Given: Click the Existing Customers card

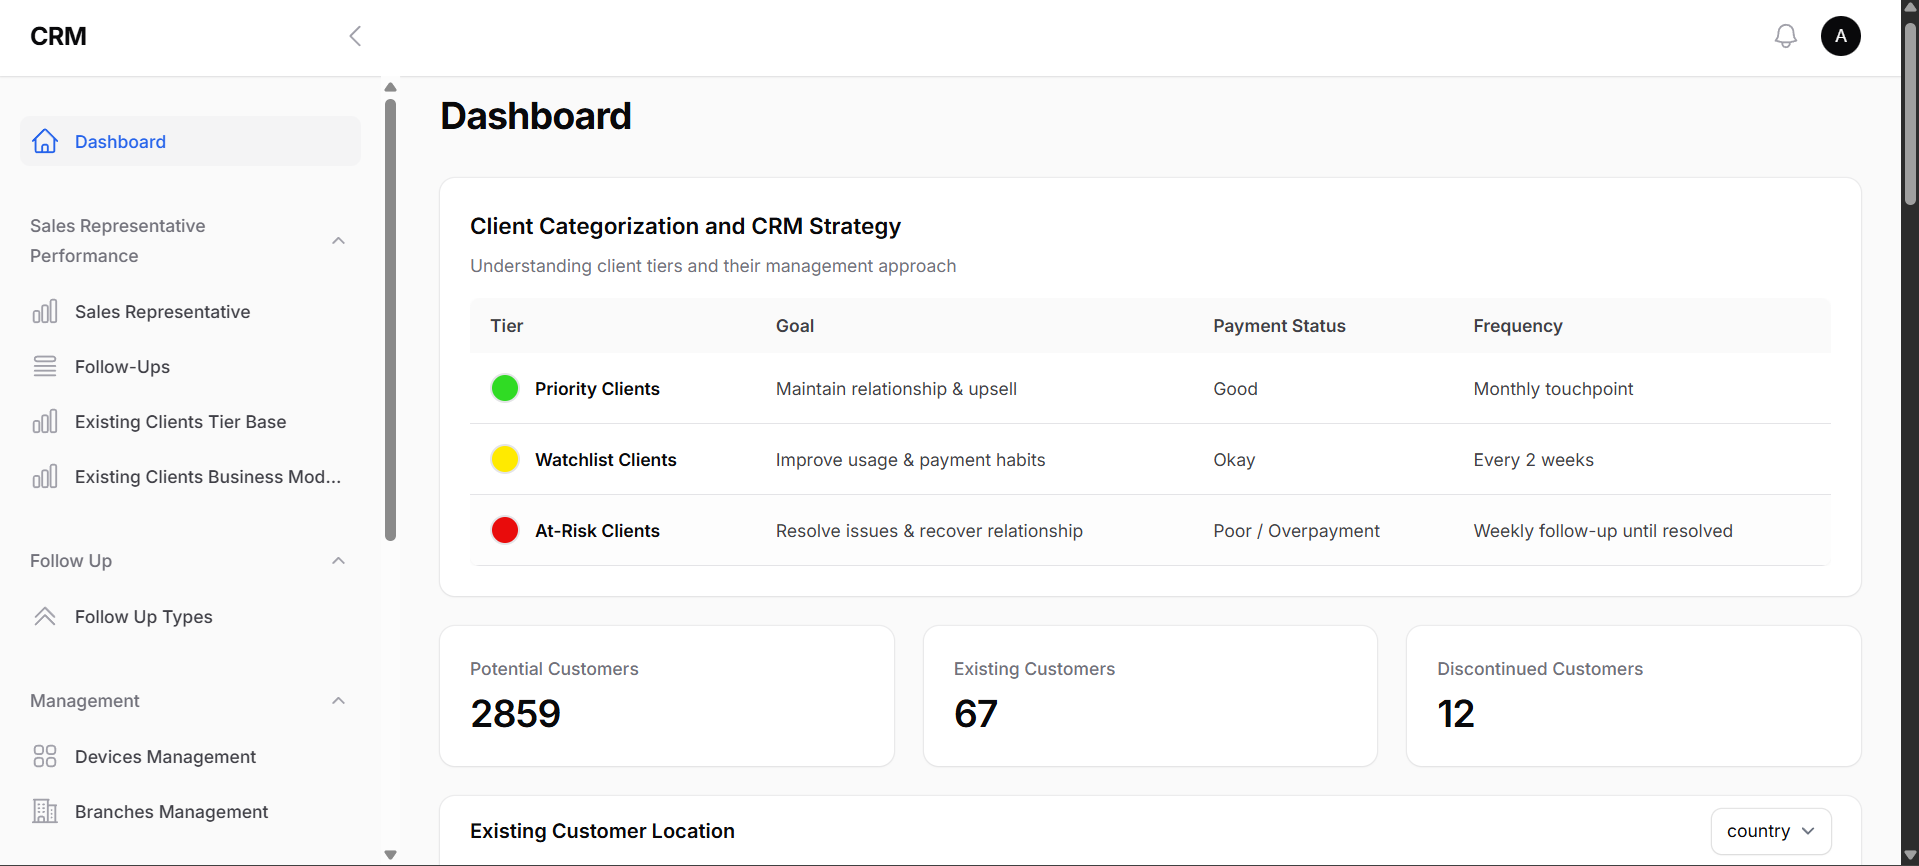Looking at the screenshot, I should [1150, 696].
